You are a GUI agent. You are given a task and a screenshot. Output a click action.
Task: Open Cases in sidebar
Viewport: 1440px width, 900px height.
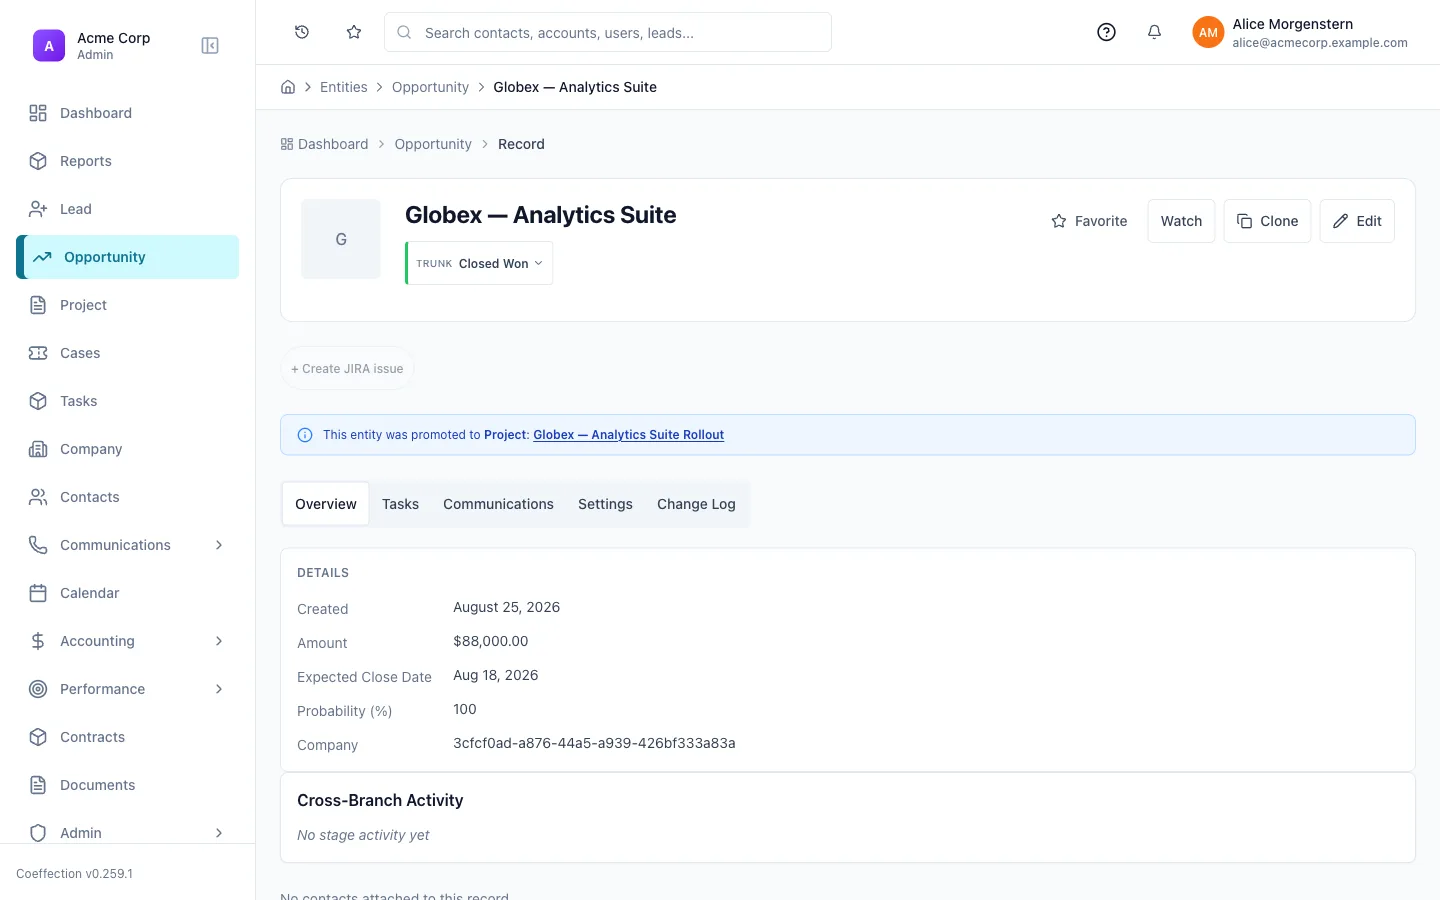(128, 353)
